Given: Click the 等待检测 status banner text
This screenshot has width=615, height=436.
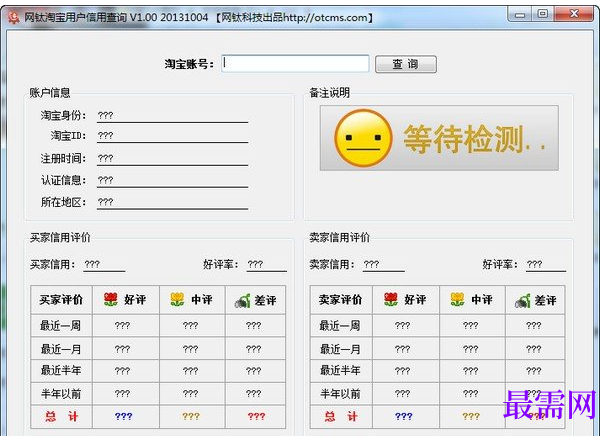Looking at the screenshot, I should click(474, 138).
